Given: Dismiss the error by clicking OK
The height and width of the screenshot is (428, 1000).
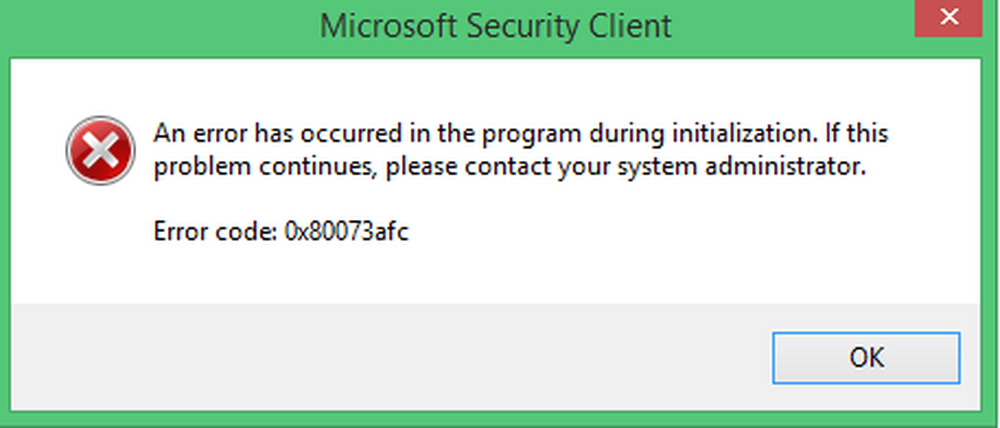Looking at the screenshot, I should (x=865, y=357).
